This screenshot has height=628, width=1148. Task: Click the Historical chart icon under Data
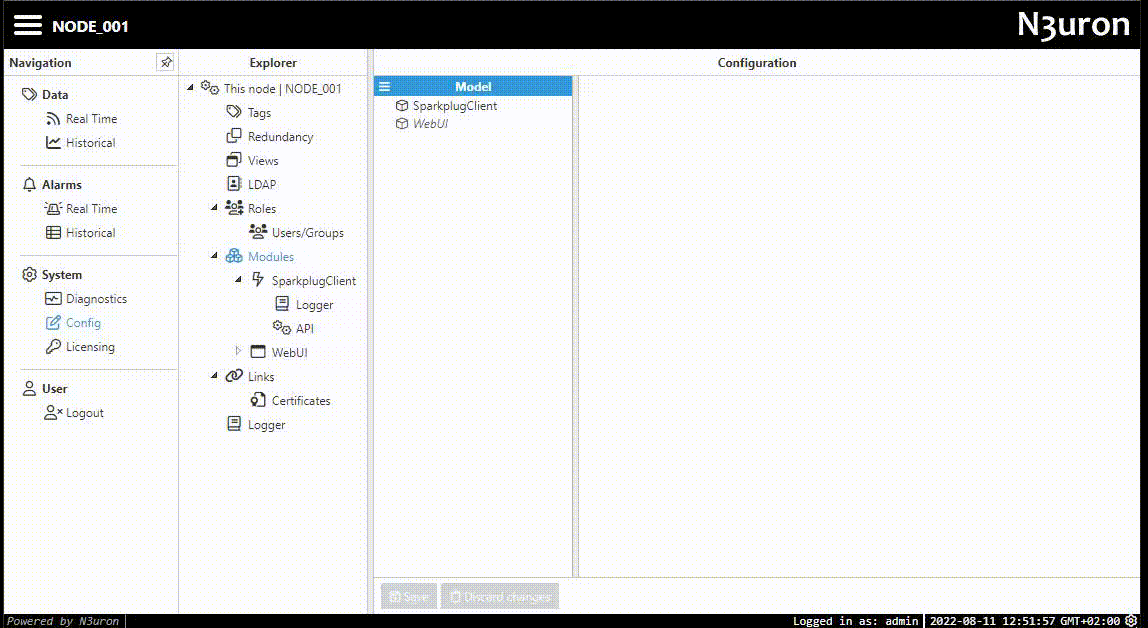pyautogui.click(x=53, y=143)
